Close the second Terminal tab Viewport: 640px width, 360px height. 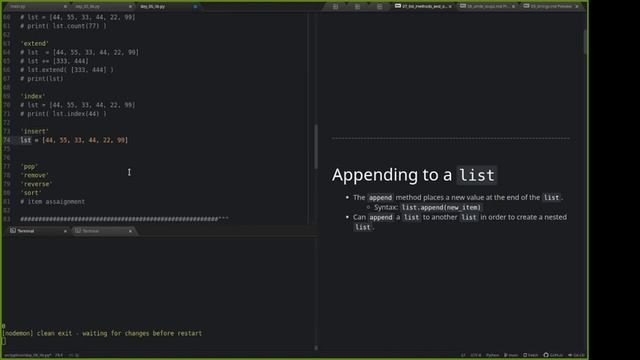pos(130,231)
